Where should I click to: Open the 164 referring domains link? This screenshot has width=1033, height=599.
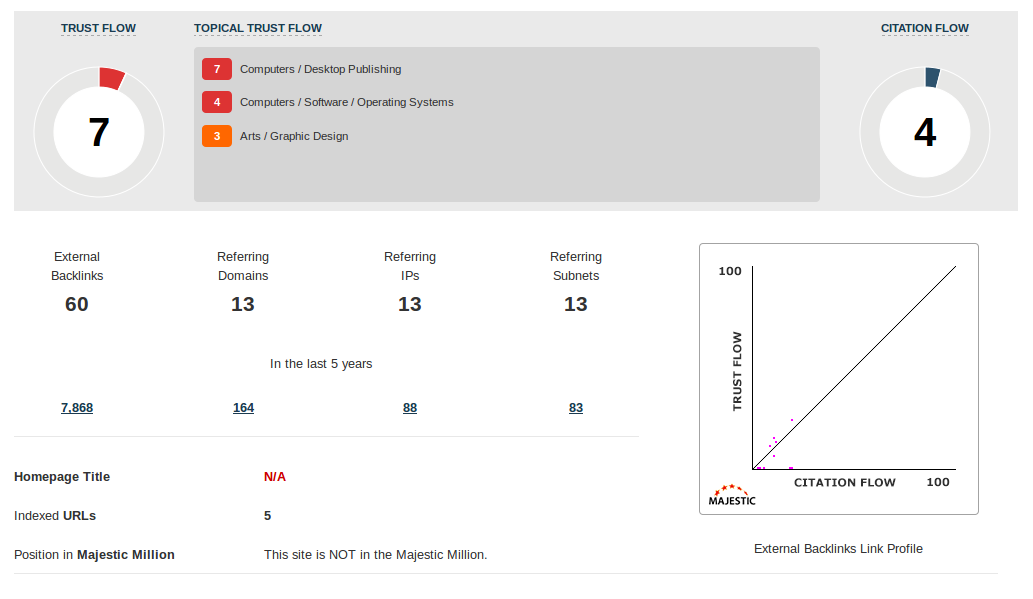point(243,408)
